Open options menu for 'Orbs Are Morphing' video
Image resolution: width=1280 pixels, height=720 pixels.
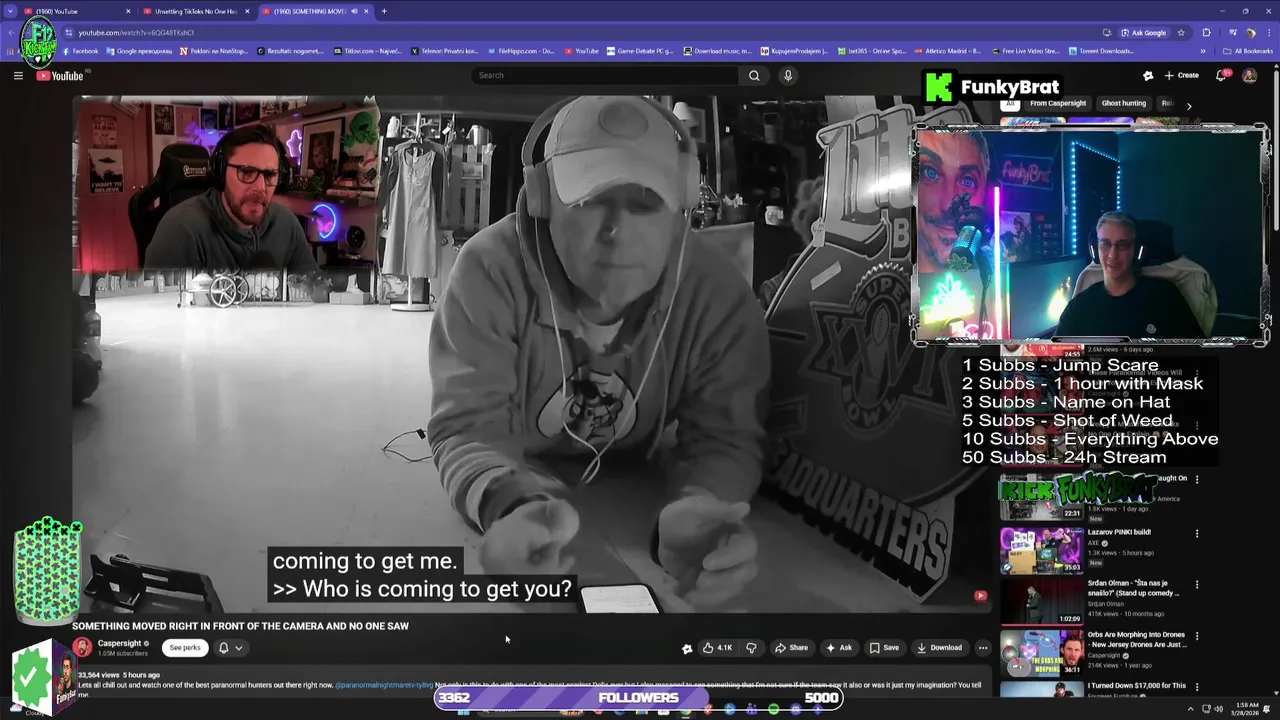pos(1197,635)
